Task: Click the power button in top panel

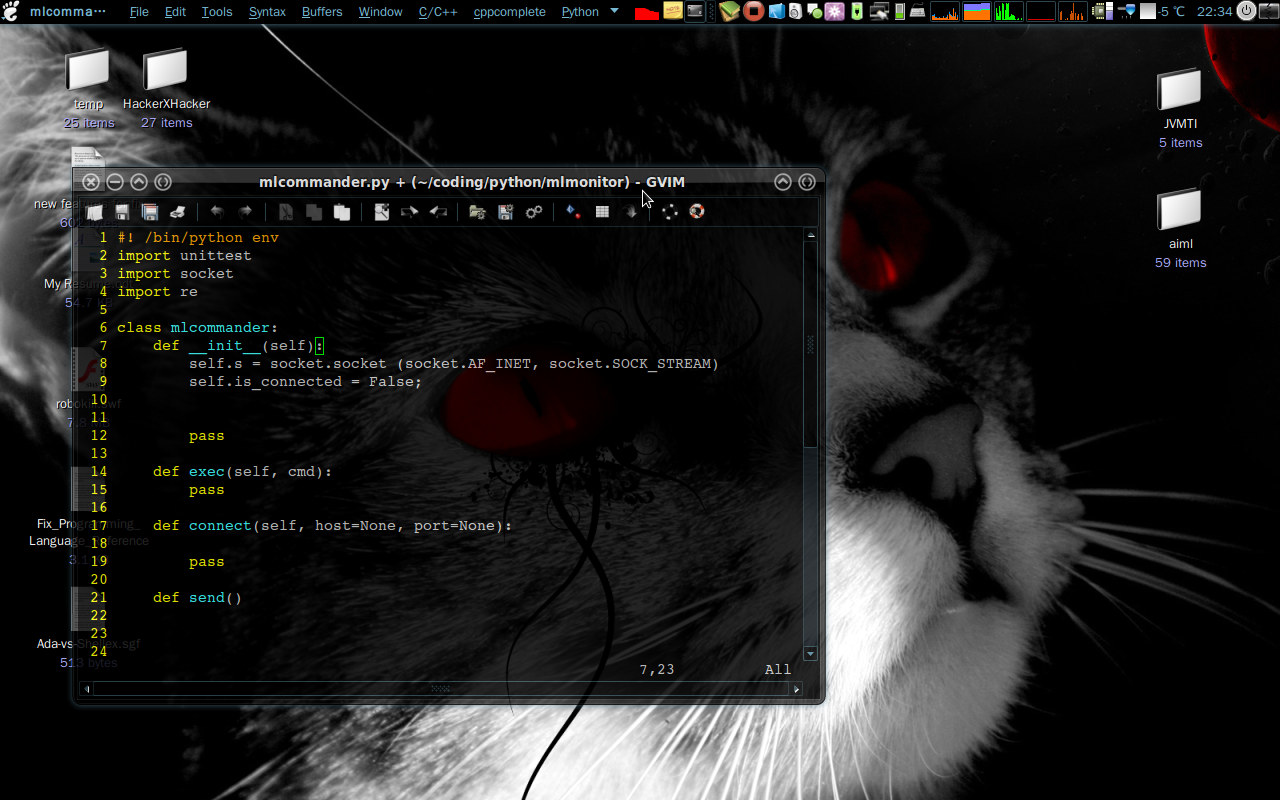Action: pos(1246,12)
